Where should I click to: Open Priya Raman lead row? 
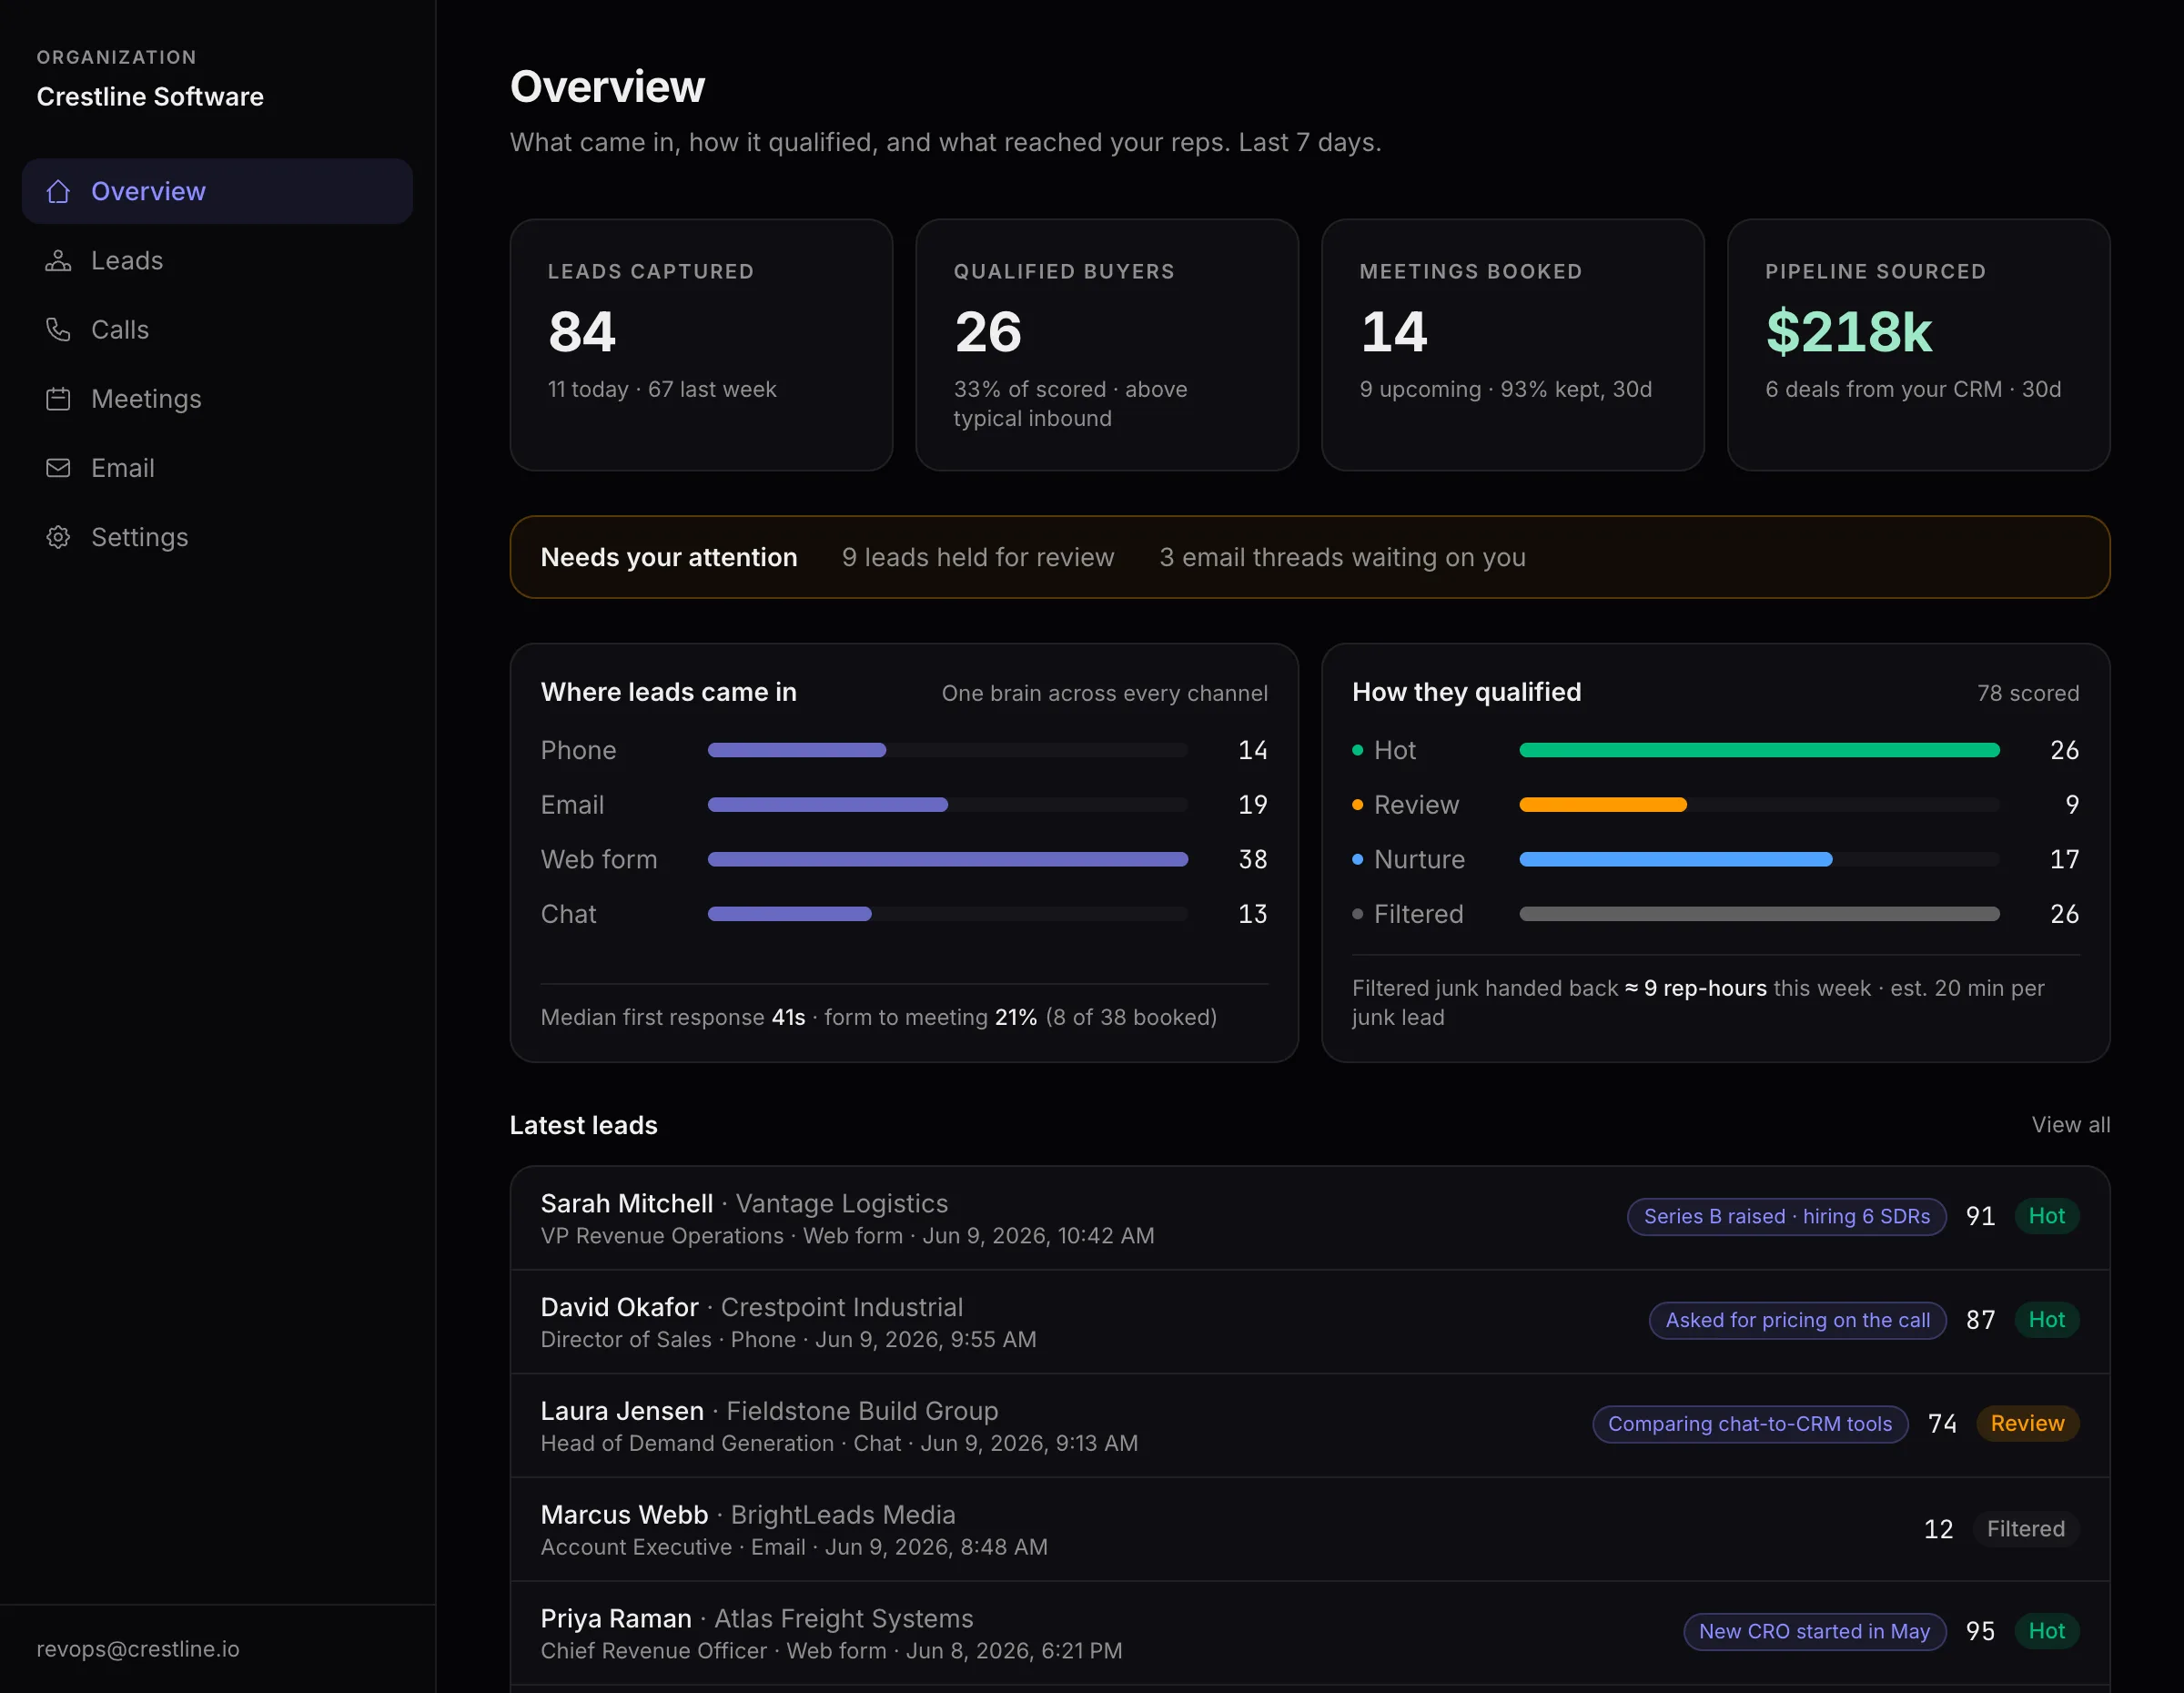click(1310, 1633)
